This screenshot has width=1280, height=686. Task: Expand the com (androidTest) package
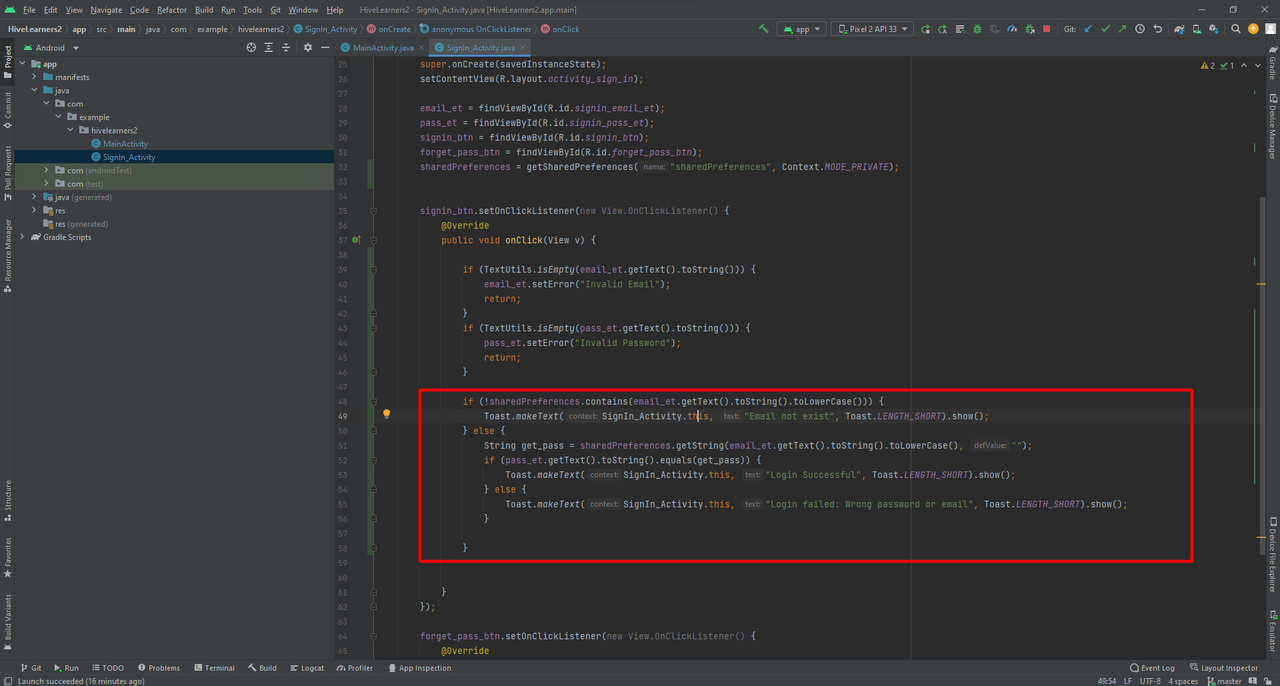point(47,170)
